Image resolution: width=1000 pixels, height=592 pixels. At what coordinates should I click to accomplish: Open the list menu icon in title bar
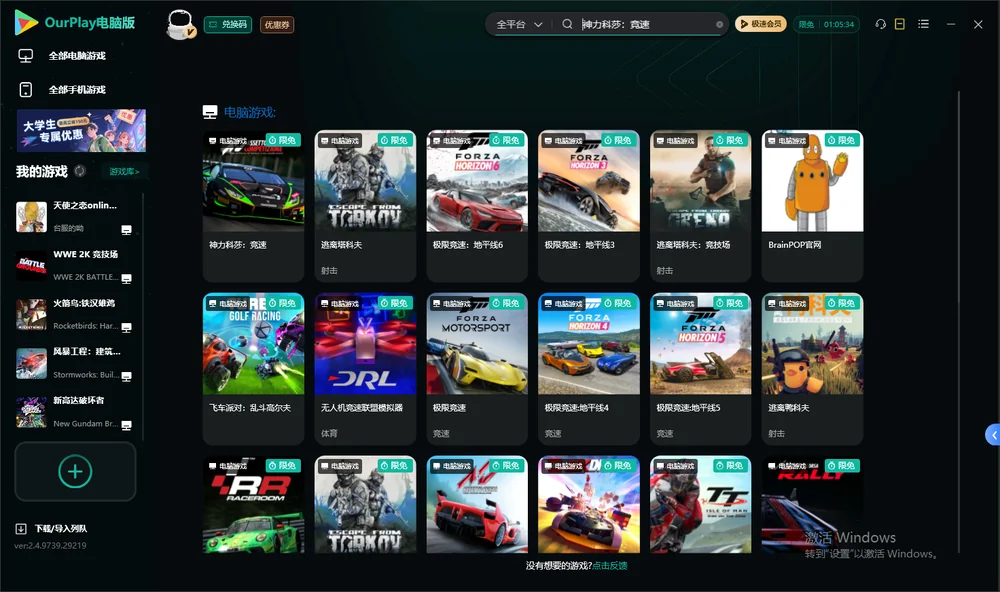tap(923, 24)
